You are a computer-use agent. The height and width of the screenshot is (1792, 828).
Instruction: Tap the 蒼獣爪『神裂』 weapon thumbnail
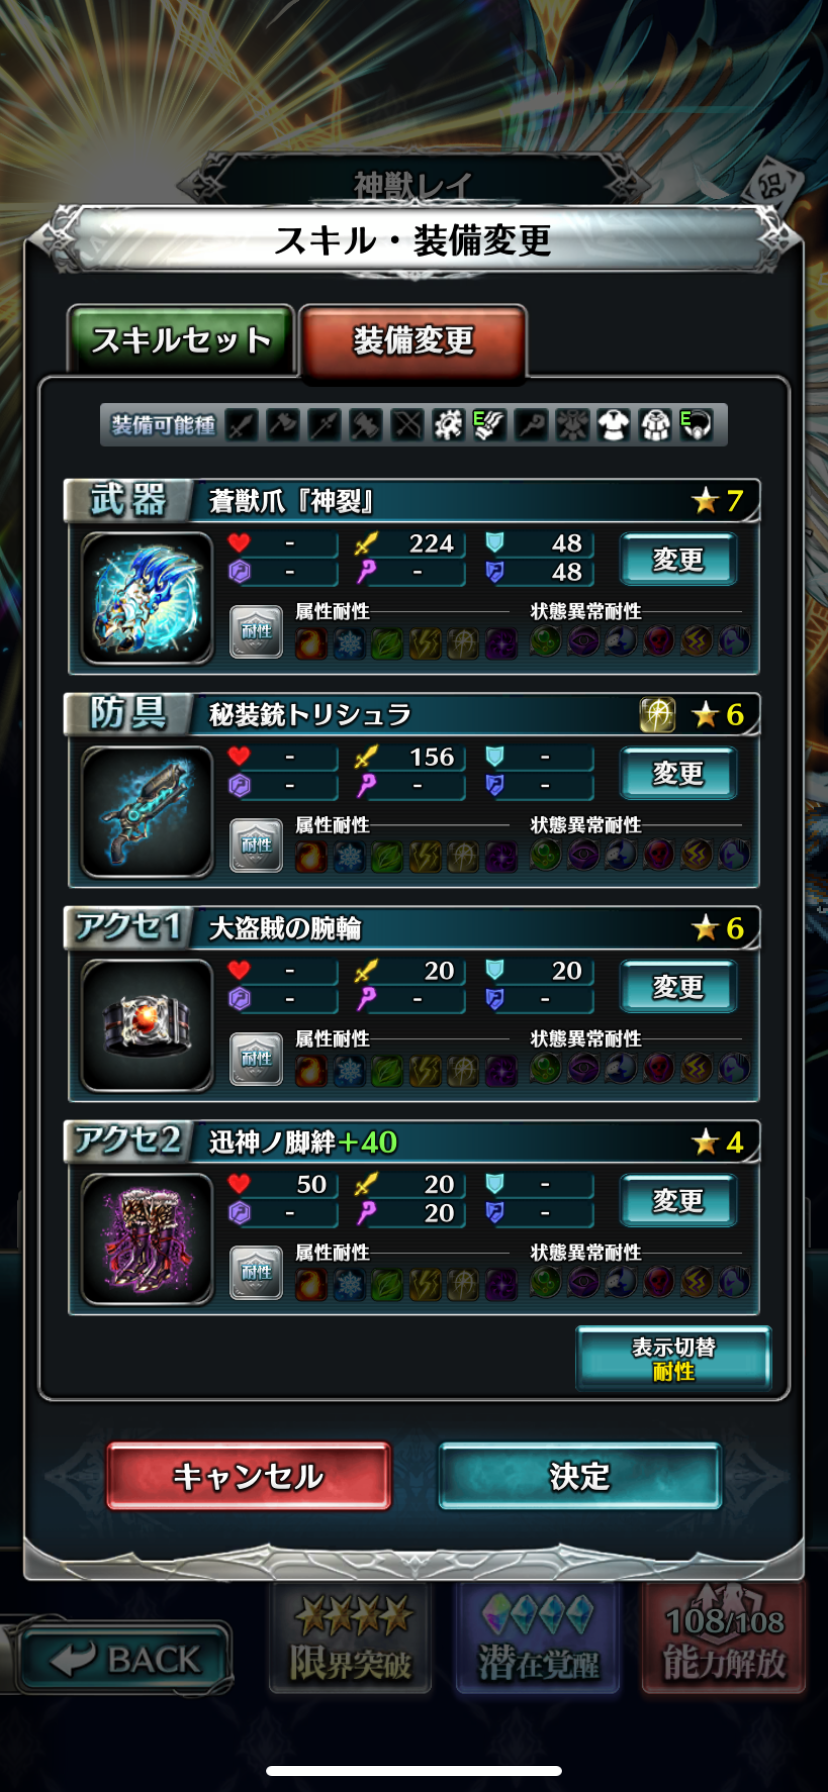click(x=147, y=598)
